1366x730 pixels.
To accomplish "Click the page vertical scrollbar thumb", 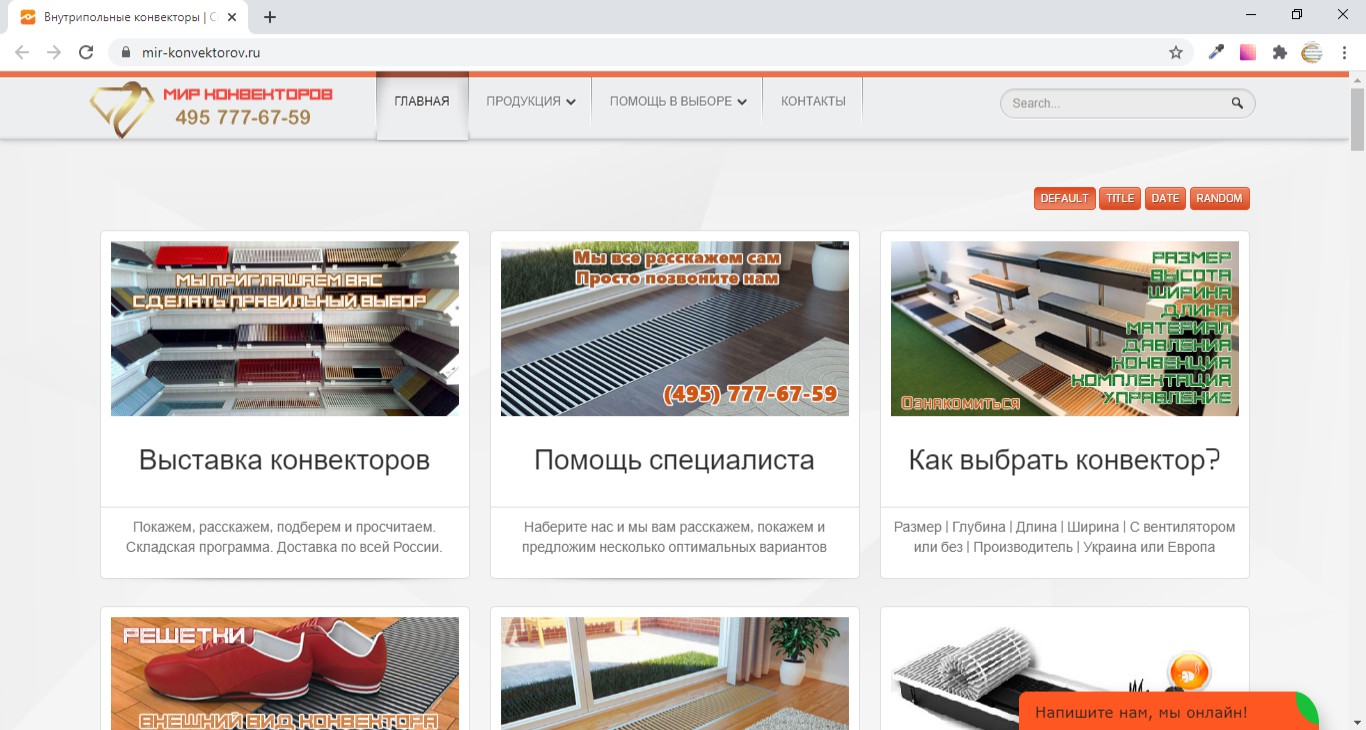I will click(1357, 119).
